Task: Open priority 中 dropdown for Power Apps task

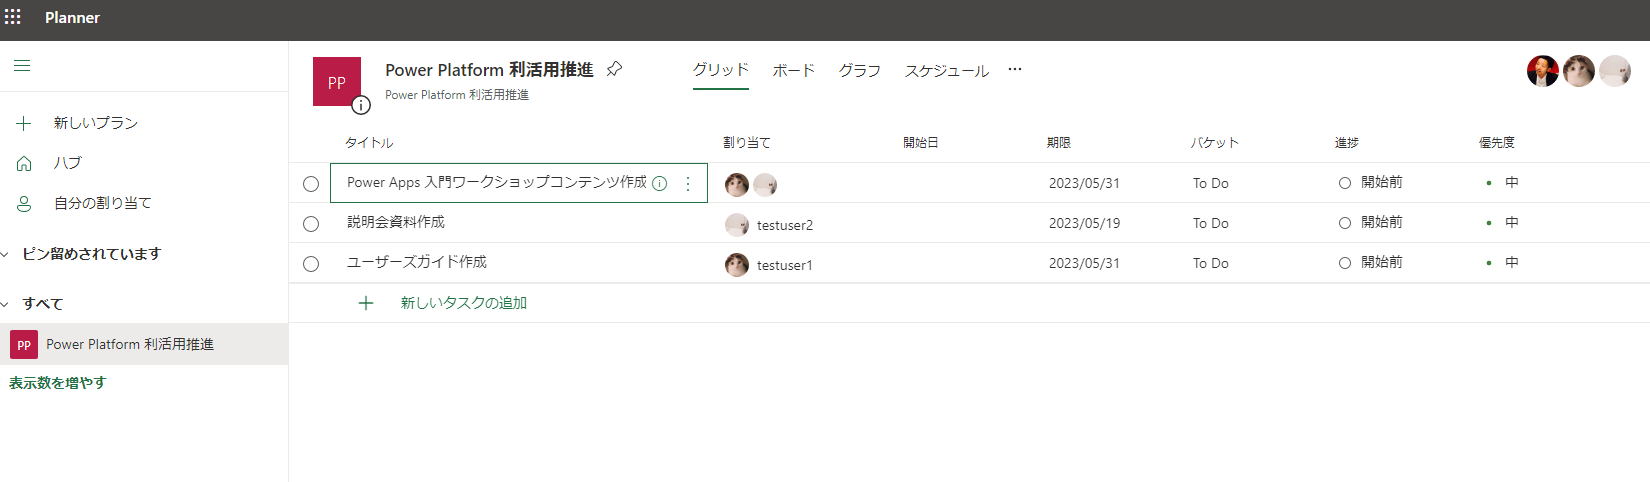Action: coord(1503,183)
